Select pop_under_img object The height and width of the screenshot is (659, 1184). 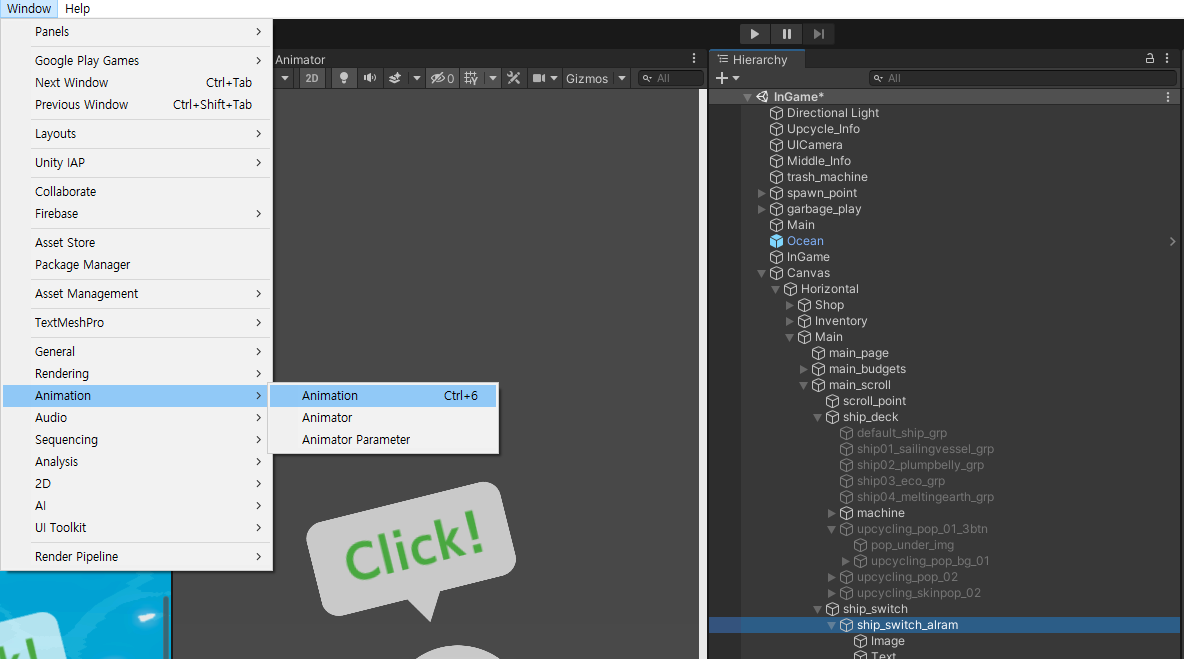912,545
